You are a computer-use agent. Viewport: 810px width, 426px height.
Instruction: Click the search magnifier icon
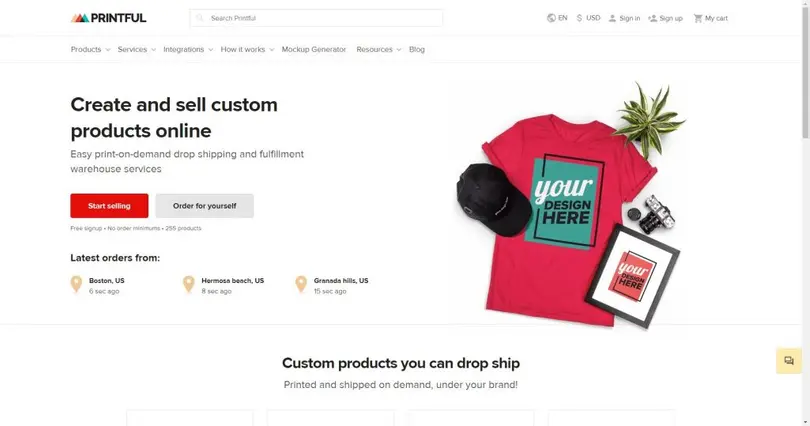point(200,18)
